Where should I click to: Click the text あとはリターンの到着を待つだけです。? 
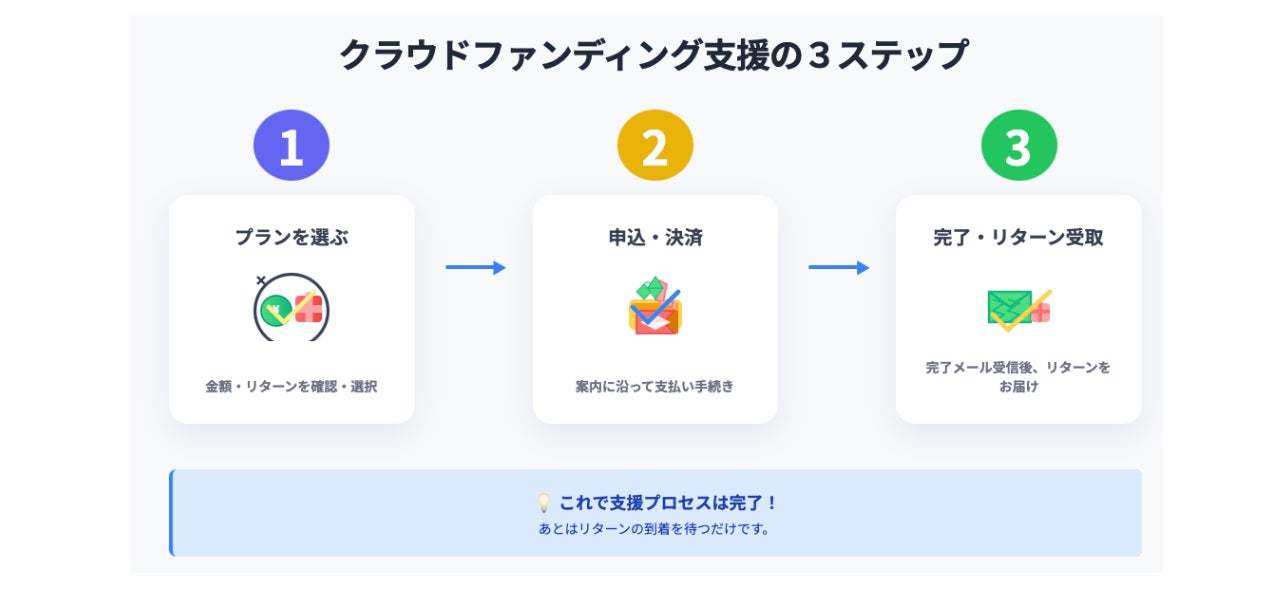pos(655,529)
